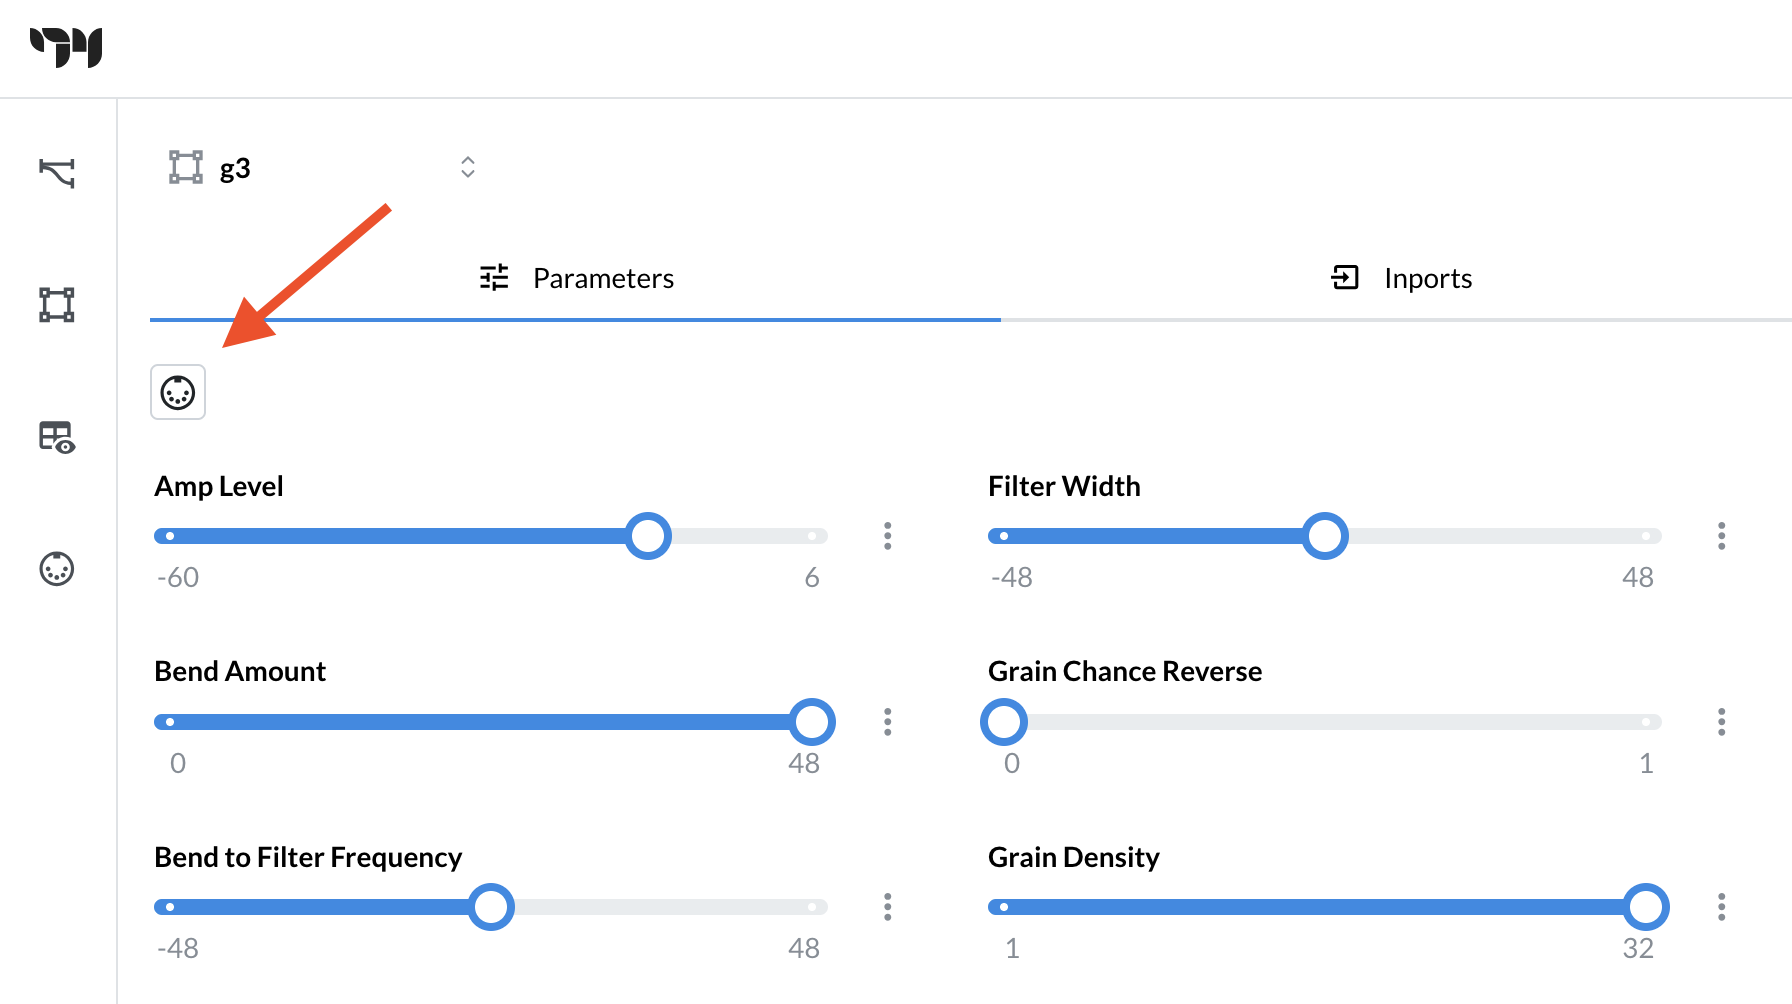Click the Bend to Filter Frequency label
The image size is (1792, 1004).
tap(308, 857)
